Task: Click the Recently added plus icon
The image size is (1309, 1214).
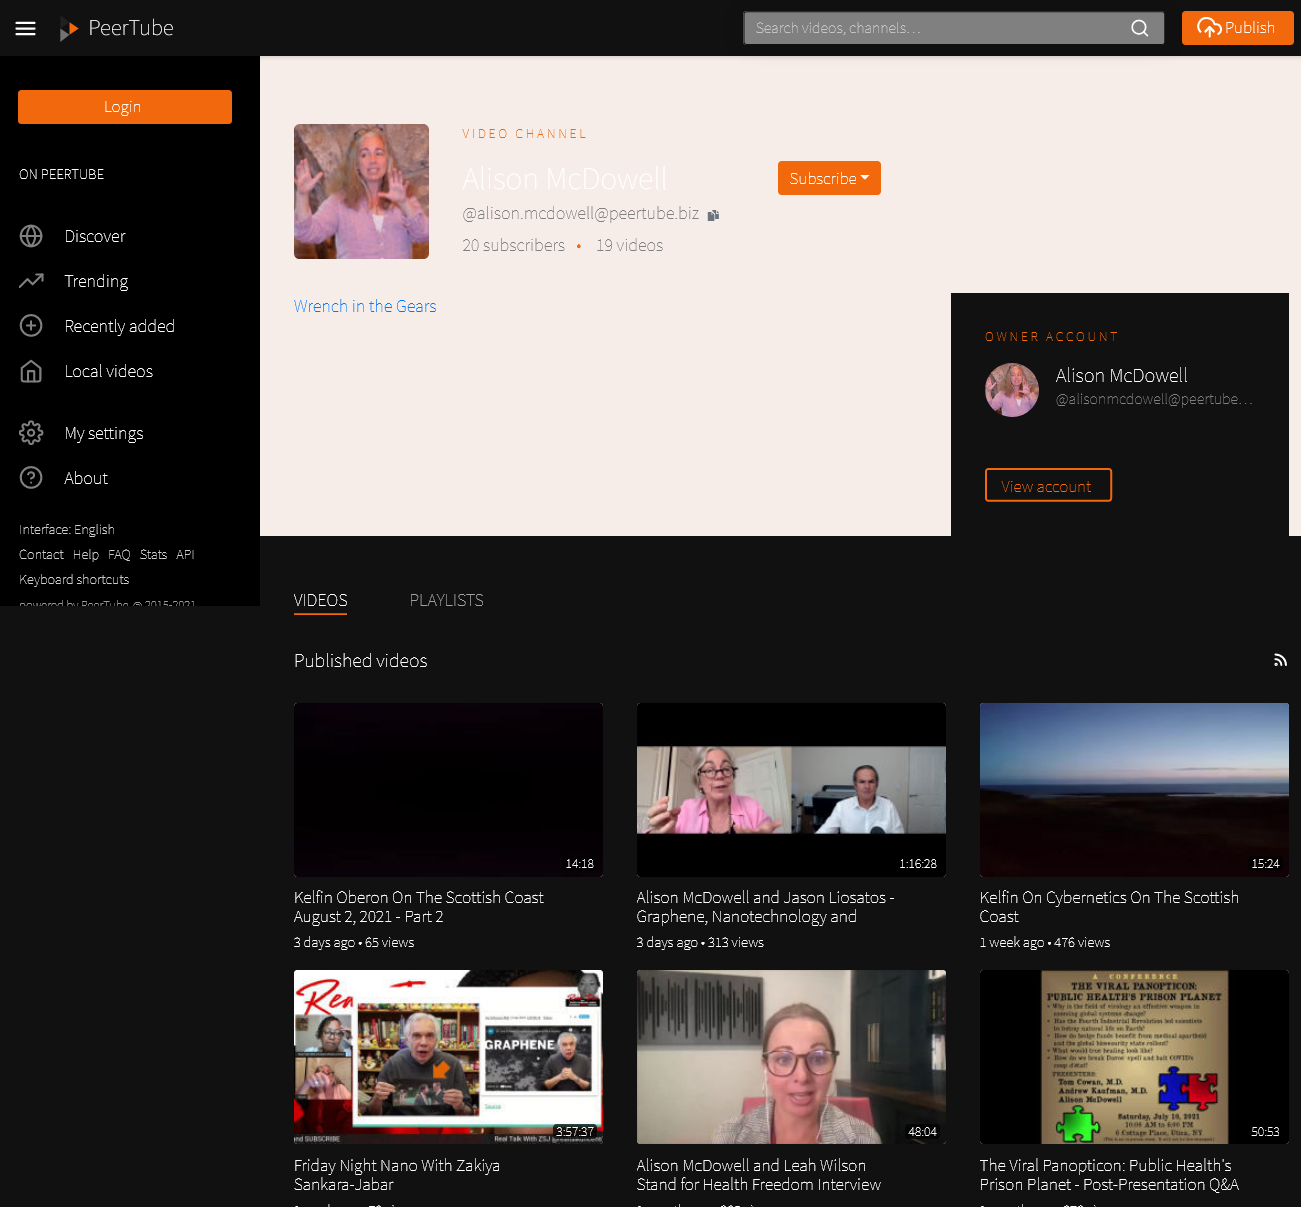Action: click(31, 326)
